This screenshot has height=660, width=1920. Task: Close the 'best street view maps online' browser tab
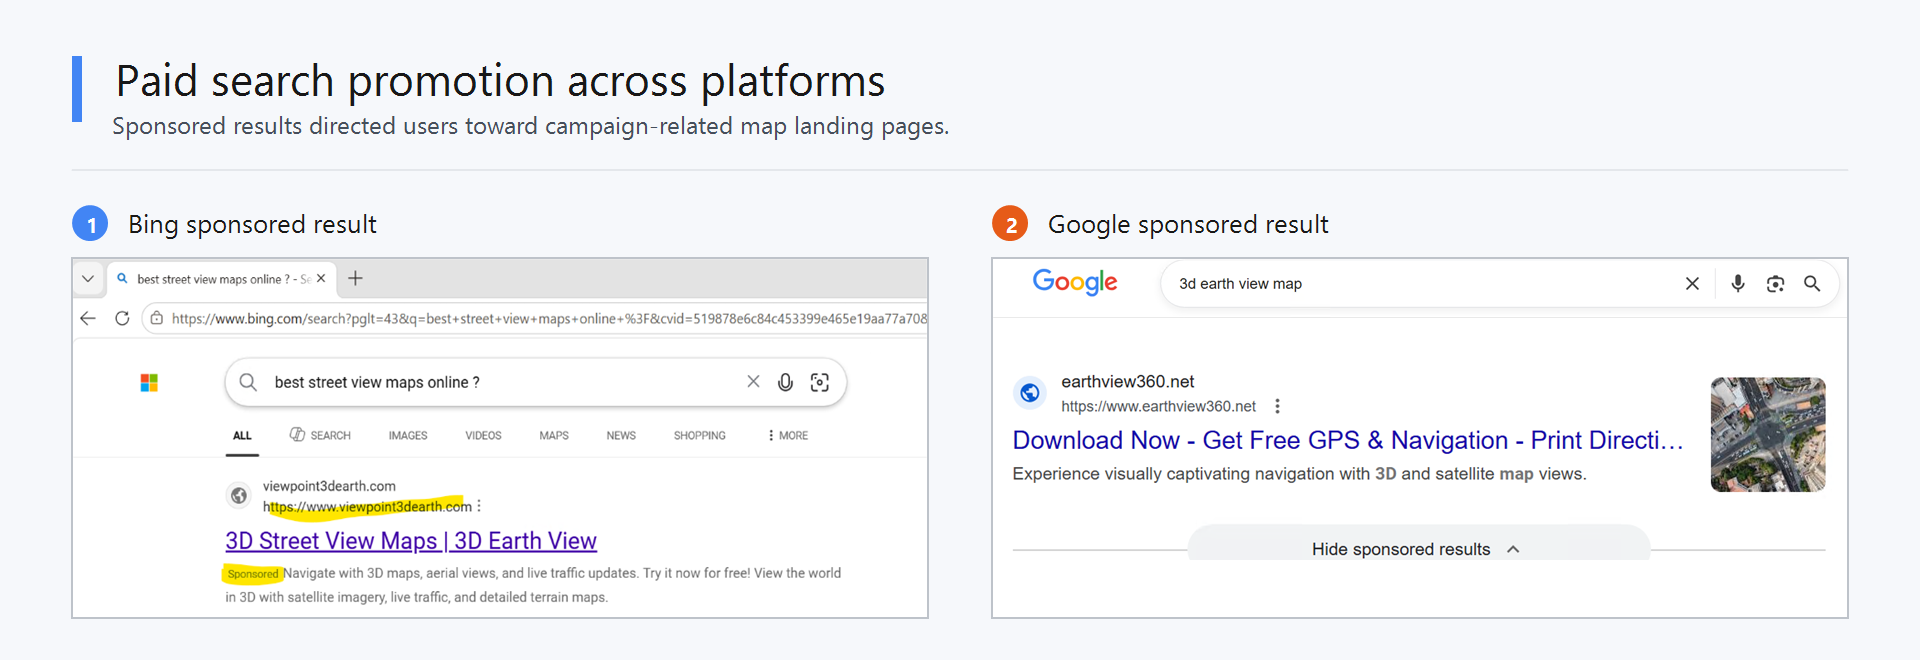321,279
